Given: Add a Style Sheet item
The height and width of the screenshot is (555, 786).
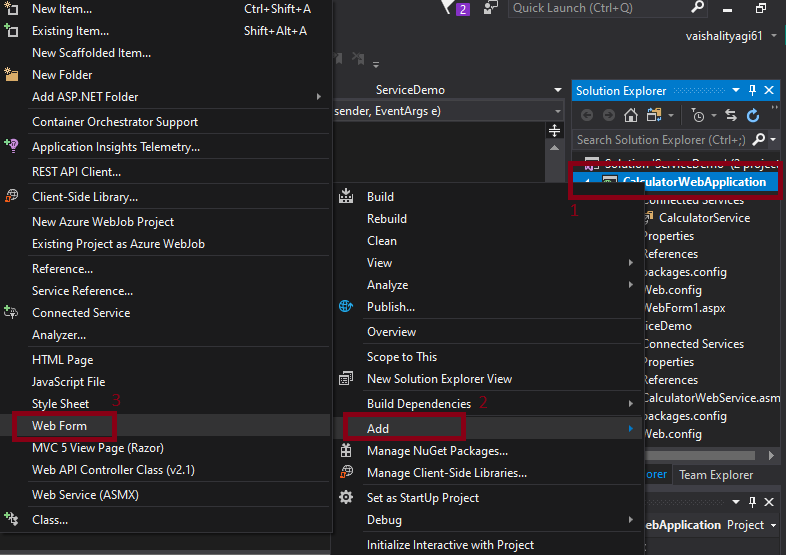Looking at the screenshot, I should (x=165, y=404).
